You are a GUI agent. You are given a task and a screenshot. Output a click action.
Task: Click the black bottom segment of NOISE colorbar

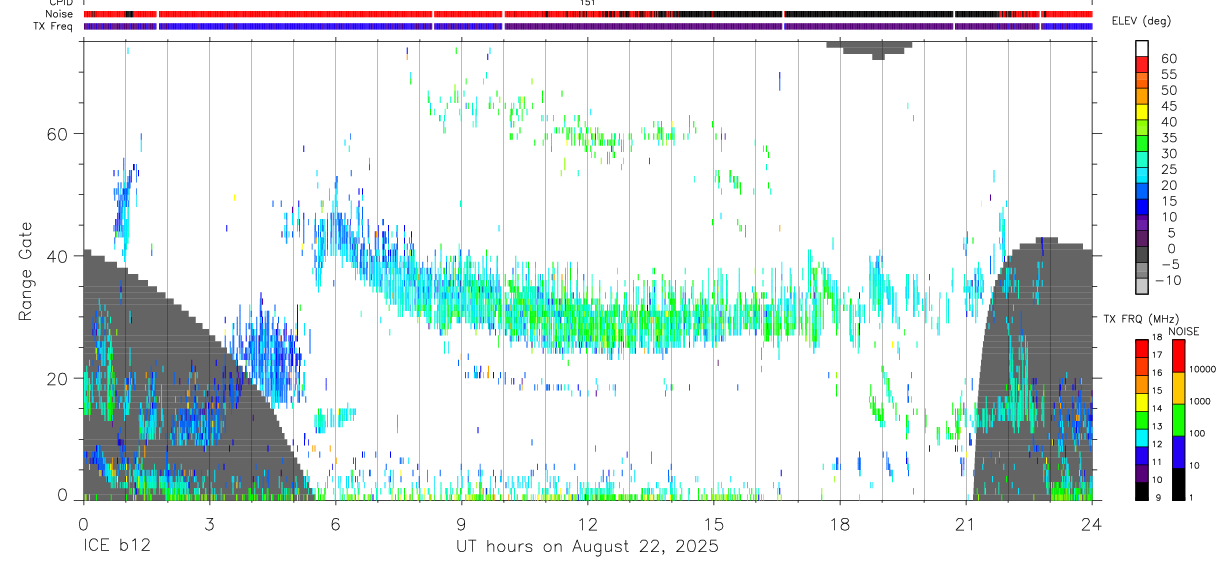(x=1179, y=483)
